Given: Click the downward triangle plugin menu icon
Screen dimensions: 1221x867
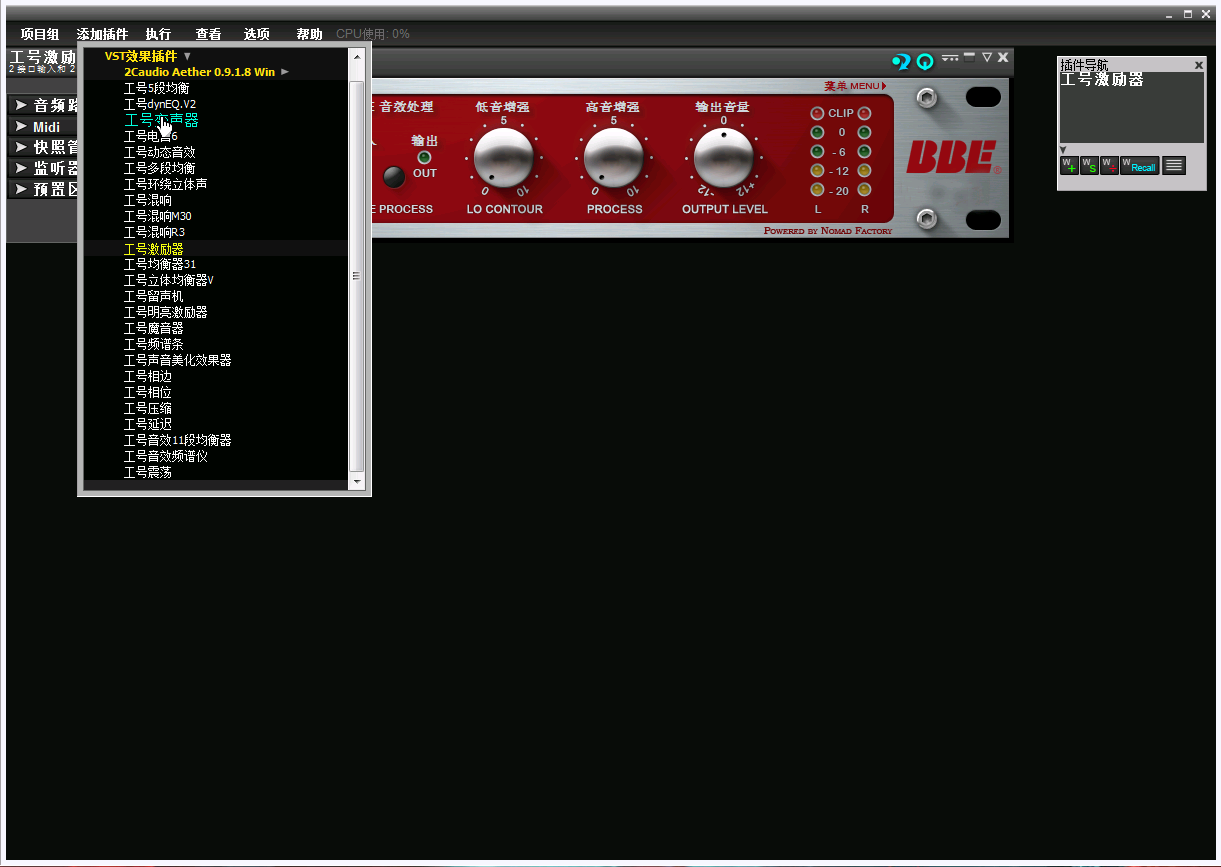Looking at the screenshot, I should tap(986, 57).
